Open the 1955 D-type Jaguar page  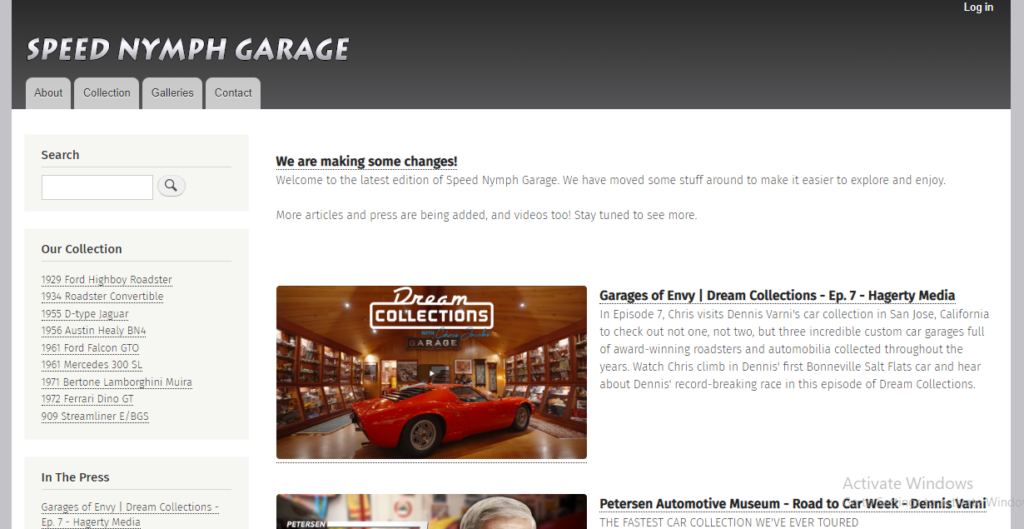coord(85,314)
